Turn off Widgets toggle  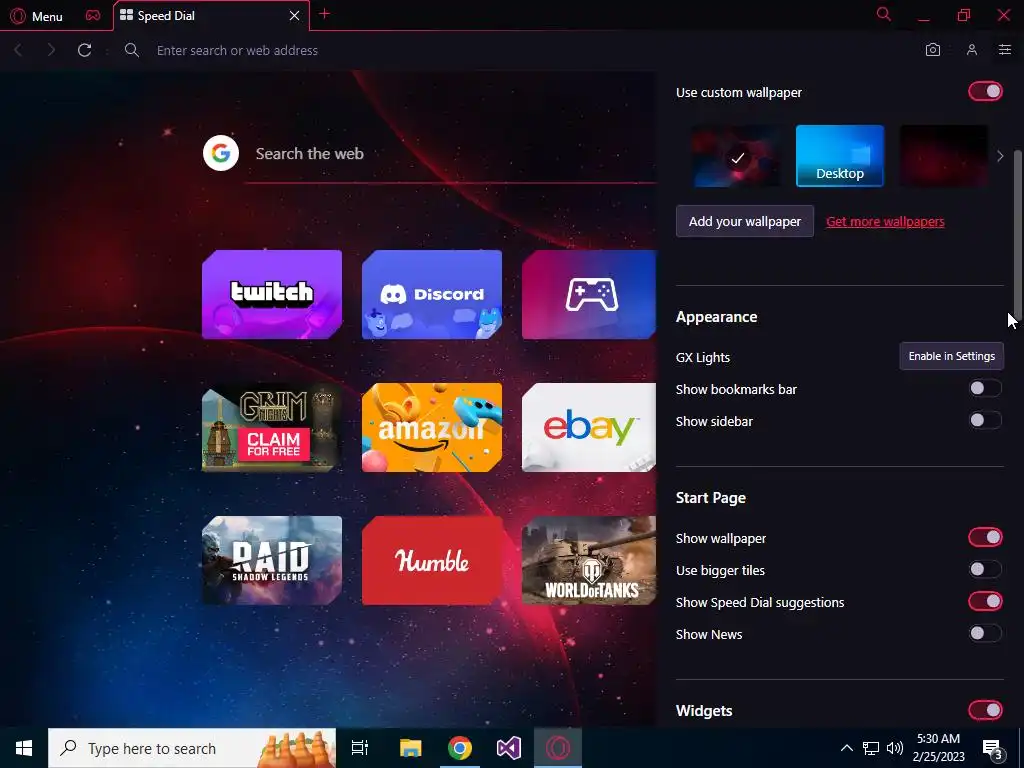point(985,710)
